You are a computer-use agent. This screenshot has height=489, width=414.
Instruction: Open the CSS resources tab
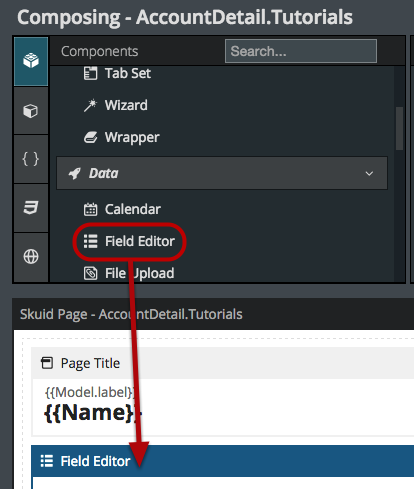click(x=31, y=208)
